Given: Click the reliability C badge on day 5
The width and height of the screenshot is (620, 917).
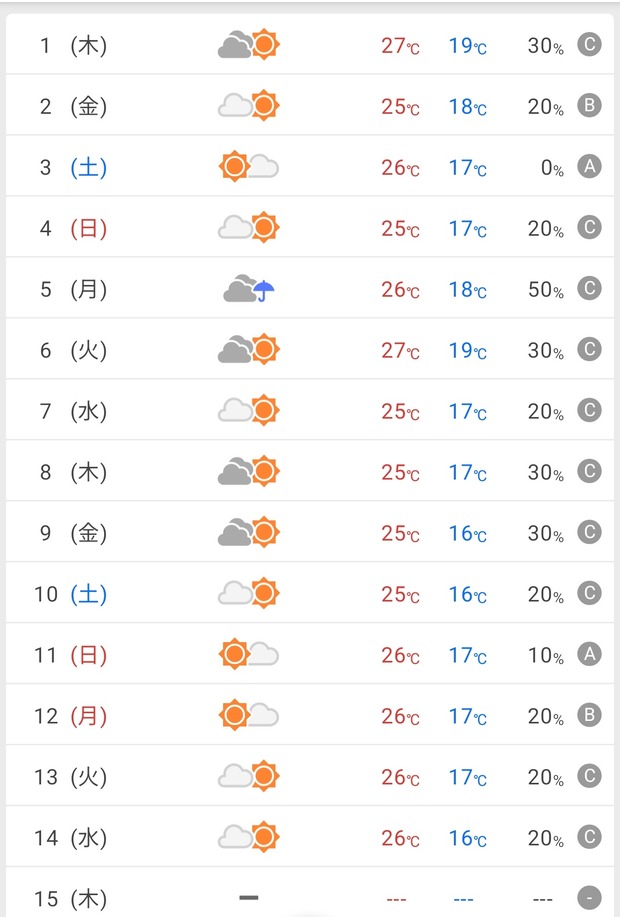Looking at the screenshot, I should click(x=589, y=288).
